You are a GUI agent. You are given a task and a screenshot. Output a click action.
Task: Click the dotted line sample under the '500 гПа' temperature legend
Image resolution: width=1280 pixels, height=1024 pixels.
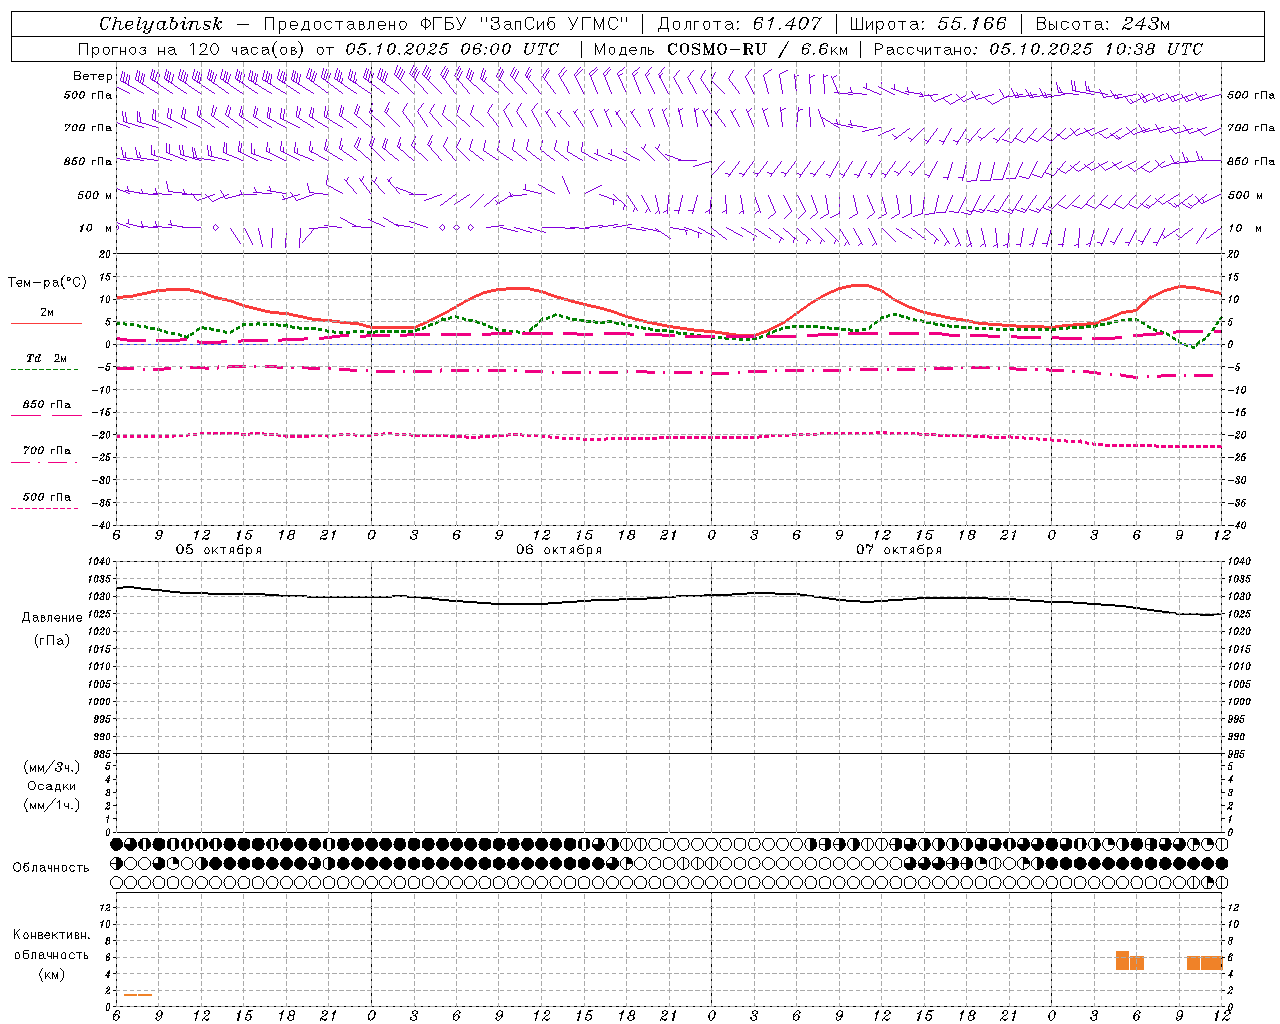coord(44,509)
